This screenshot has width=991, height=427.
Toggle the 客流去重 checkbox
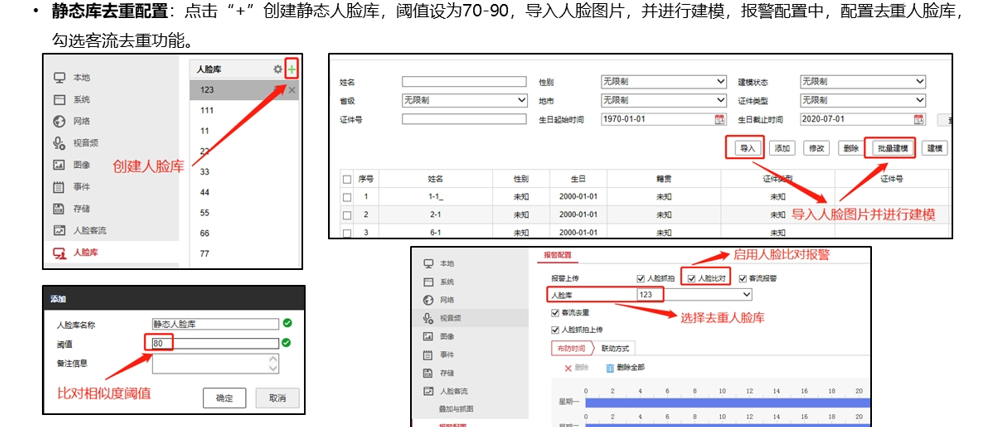click(555, 313)
